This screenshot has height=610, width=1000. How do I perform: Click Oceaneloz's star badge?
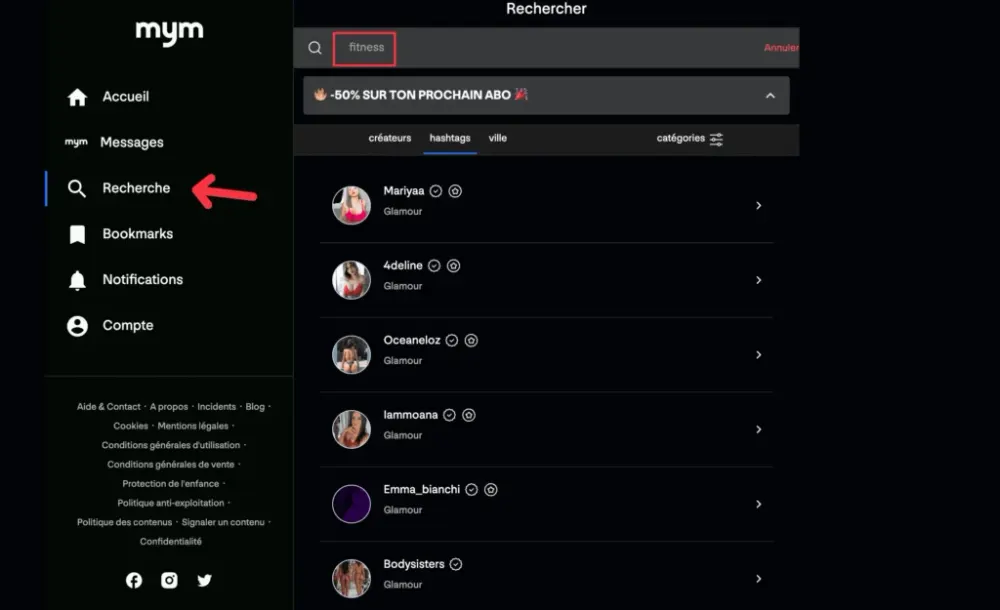click(471, 340)
